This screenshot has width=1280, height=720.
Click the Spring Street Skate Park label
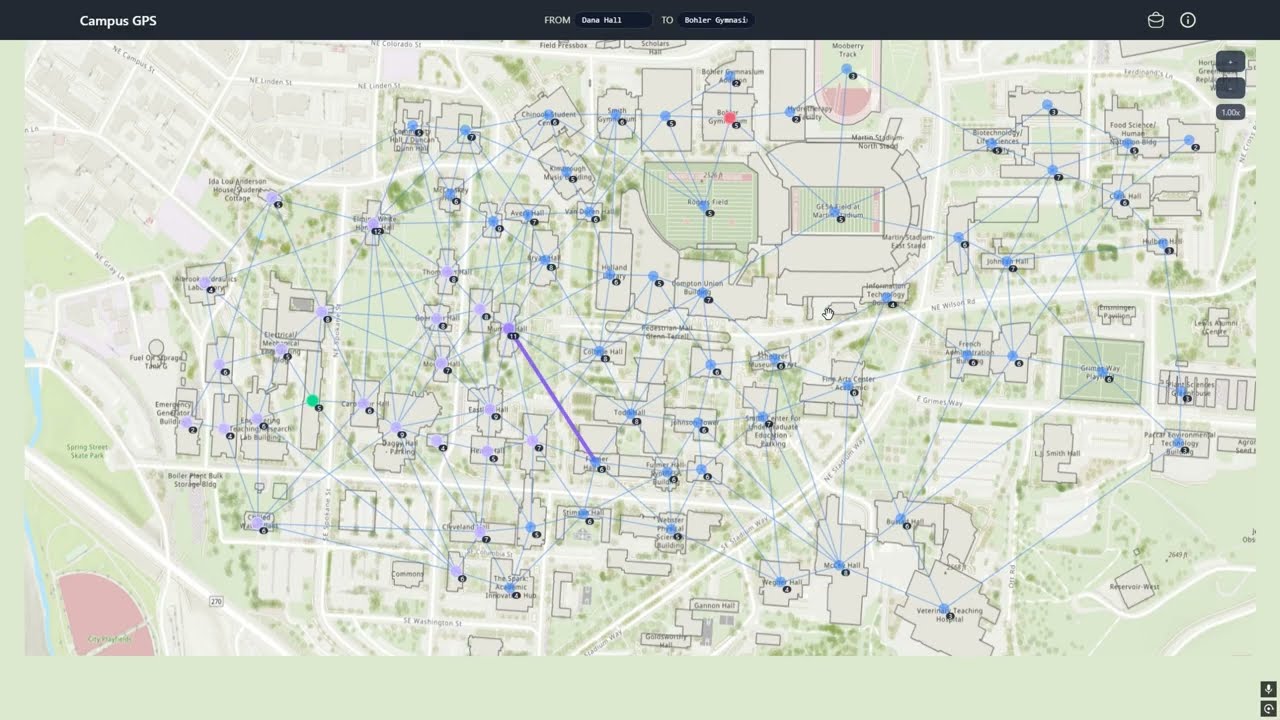[x=85, y=451]
